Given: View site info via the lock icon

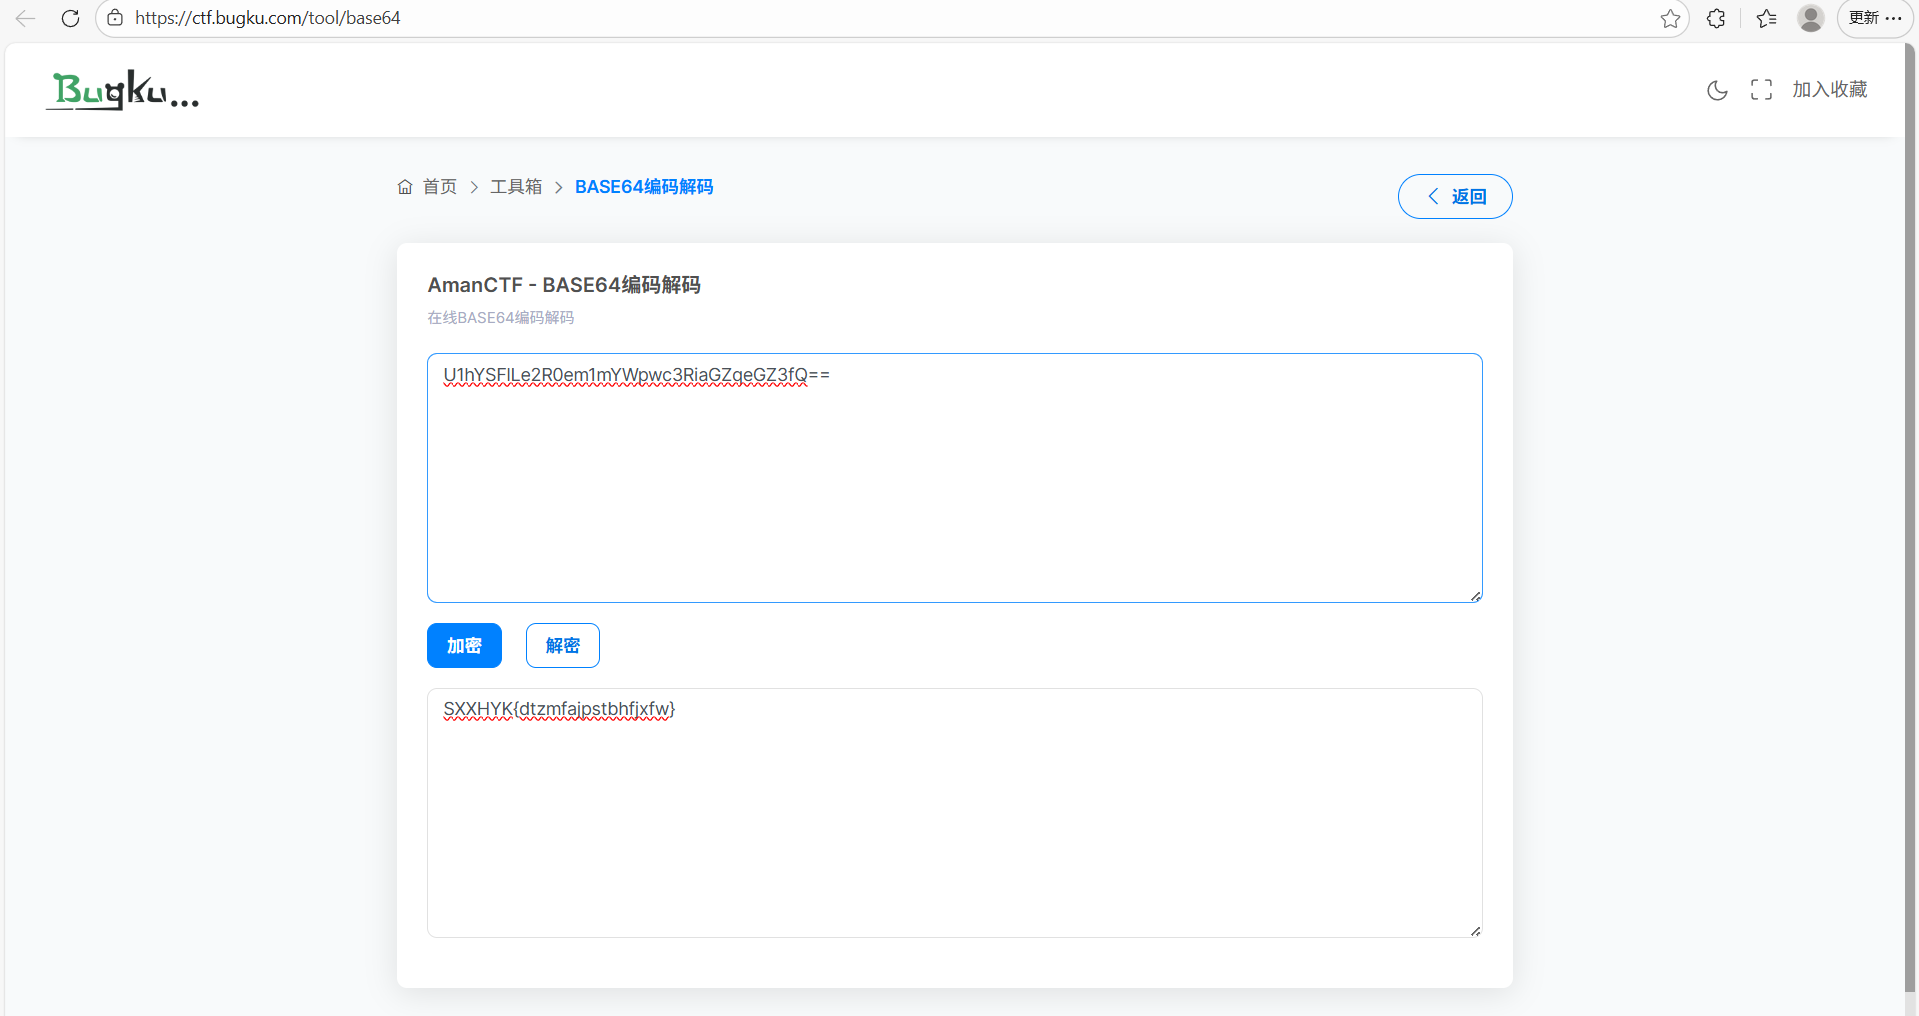Looking at the screenshot, I should click(x=115, y=18).
